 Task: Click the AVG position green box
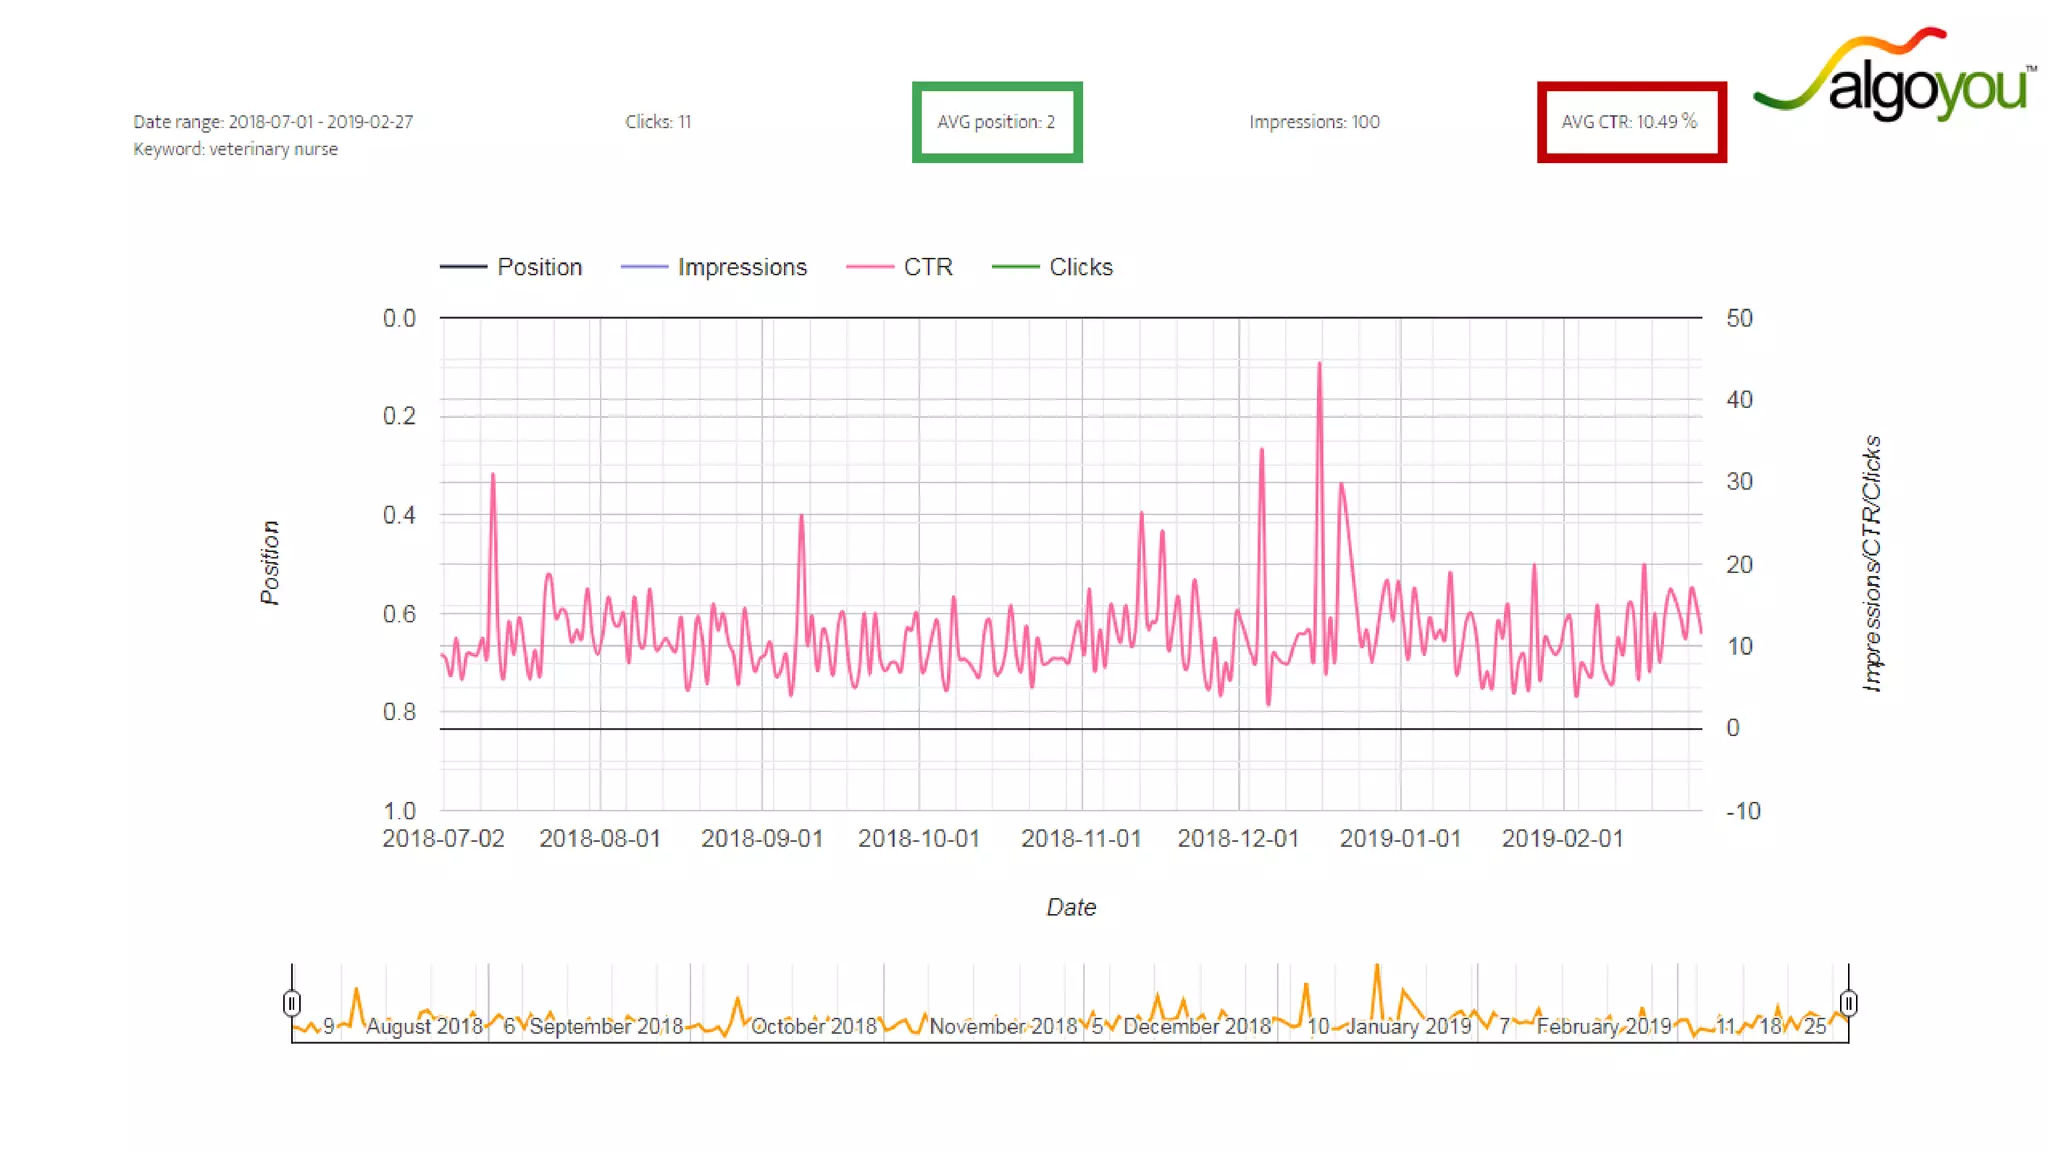point(996,122)
